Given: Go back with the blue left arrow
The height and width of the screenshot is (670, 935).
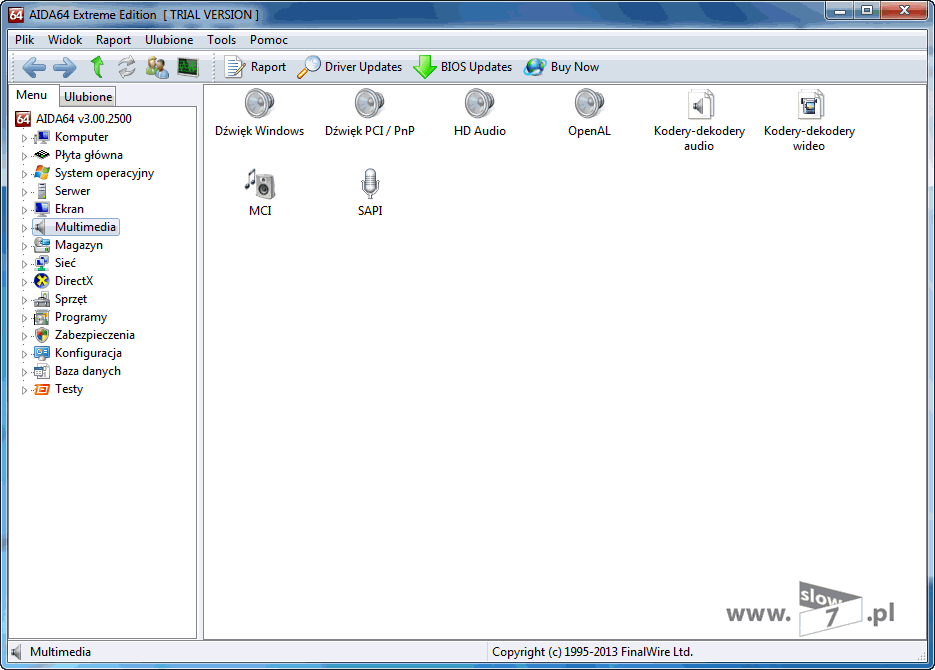Looking at the screenshot, I should [34, 67].
